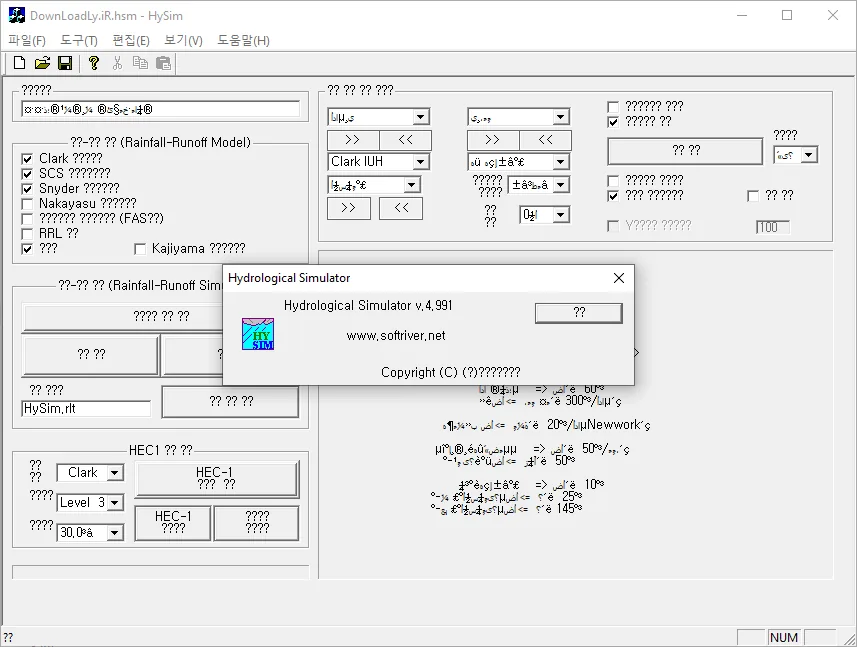
Task: Click the HySim logo in the About dialog
Action: click(258, 334)
